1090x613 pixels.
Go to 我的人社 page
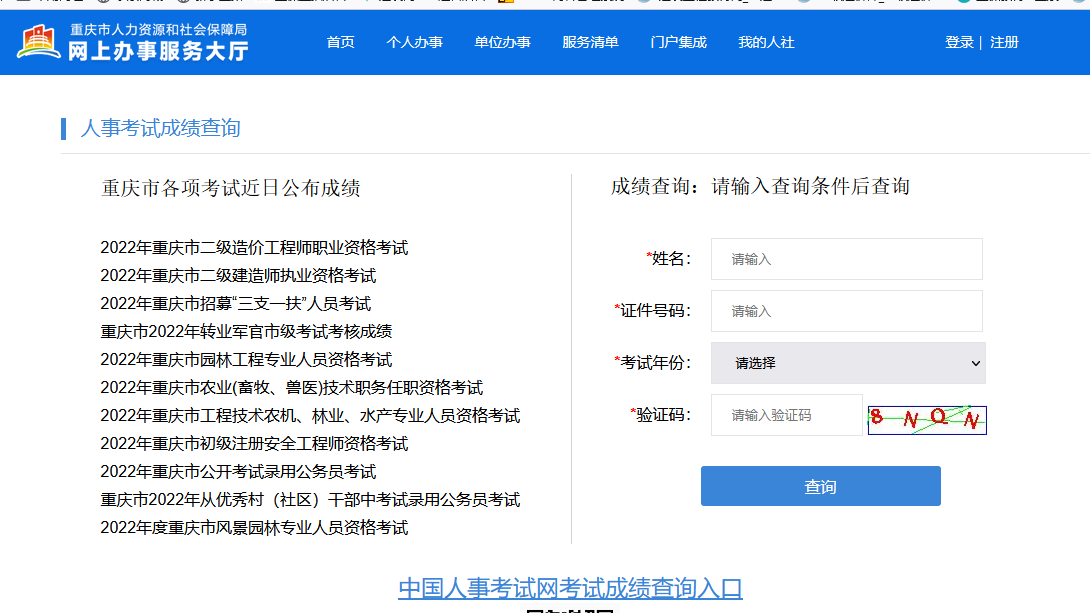coord(766,42)
